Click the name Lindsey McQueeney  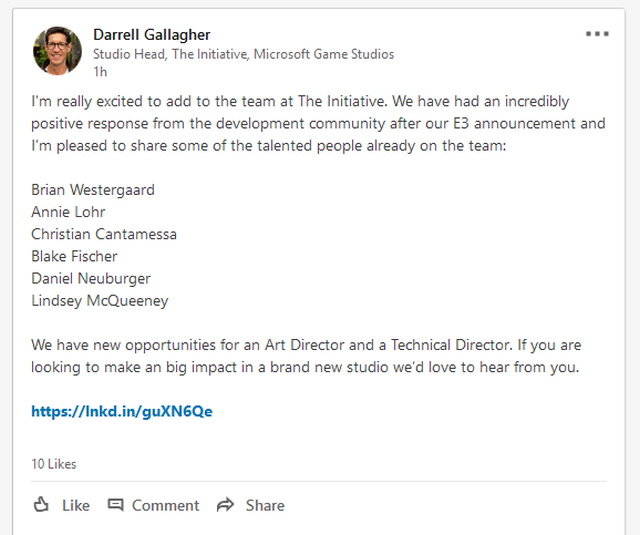click(x=100, y=300)
